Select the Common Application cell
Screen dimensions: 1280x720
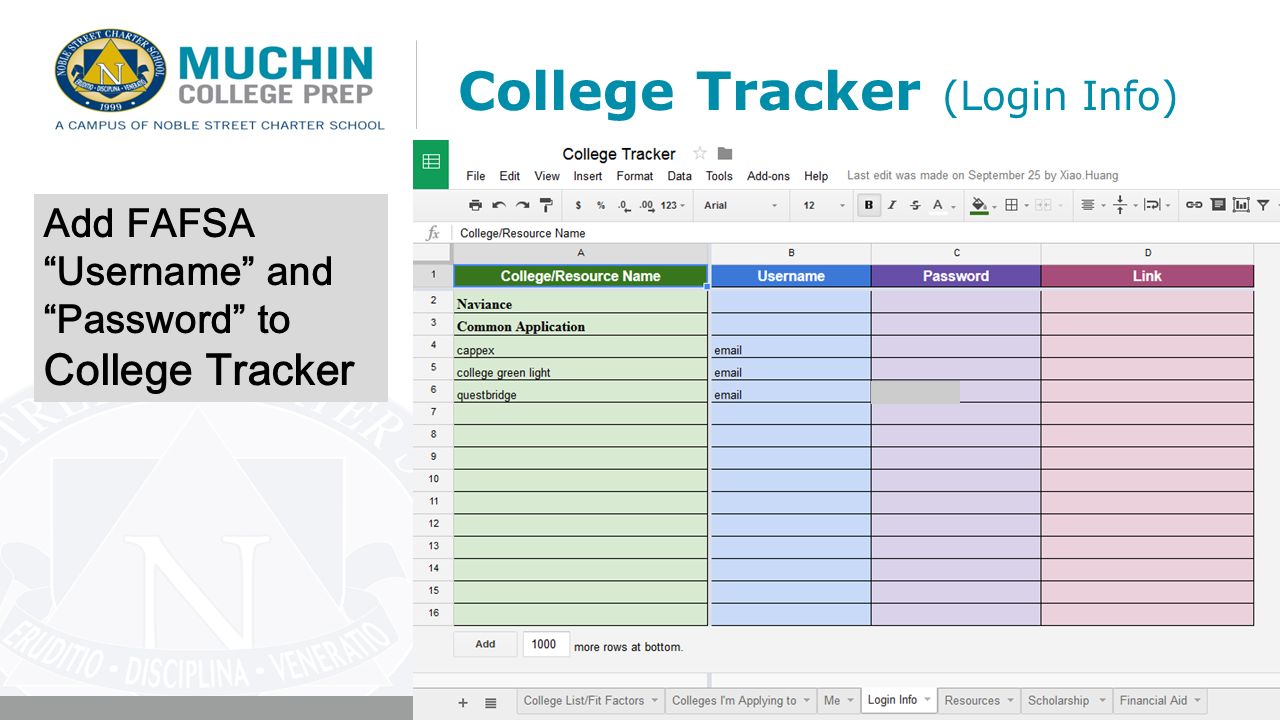pyautogui.click(x=581, y=326)
